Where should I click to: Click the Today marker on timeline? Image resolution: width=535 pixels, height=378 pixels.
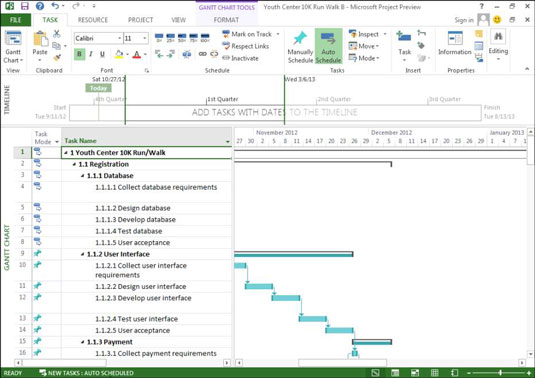(x=98, y=88)
